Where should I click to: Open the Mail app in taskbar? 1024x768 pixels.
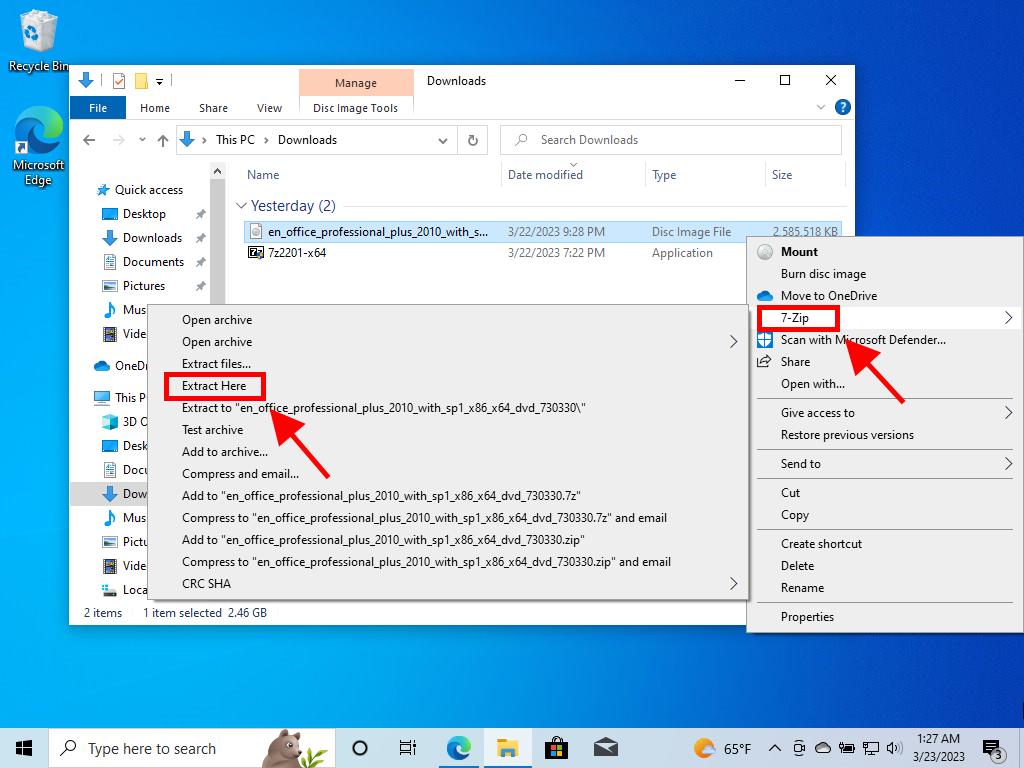(605, 748)
